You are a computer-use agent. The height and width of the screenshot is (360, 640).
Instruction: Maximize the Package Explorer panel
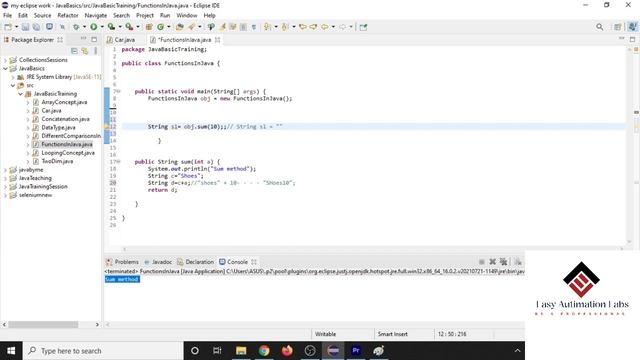tap(94, 39)
